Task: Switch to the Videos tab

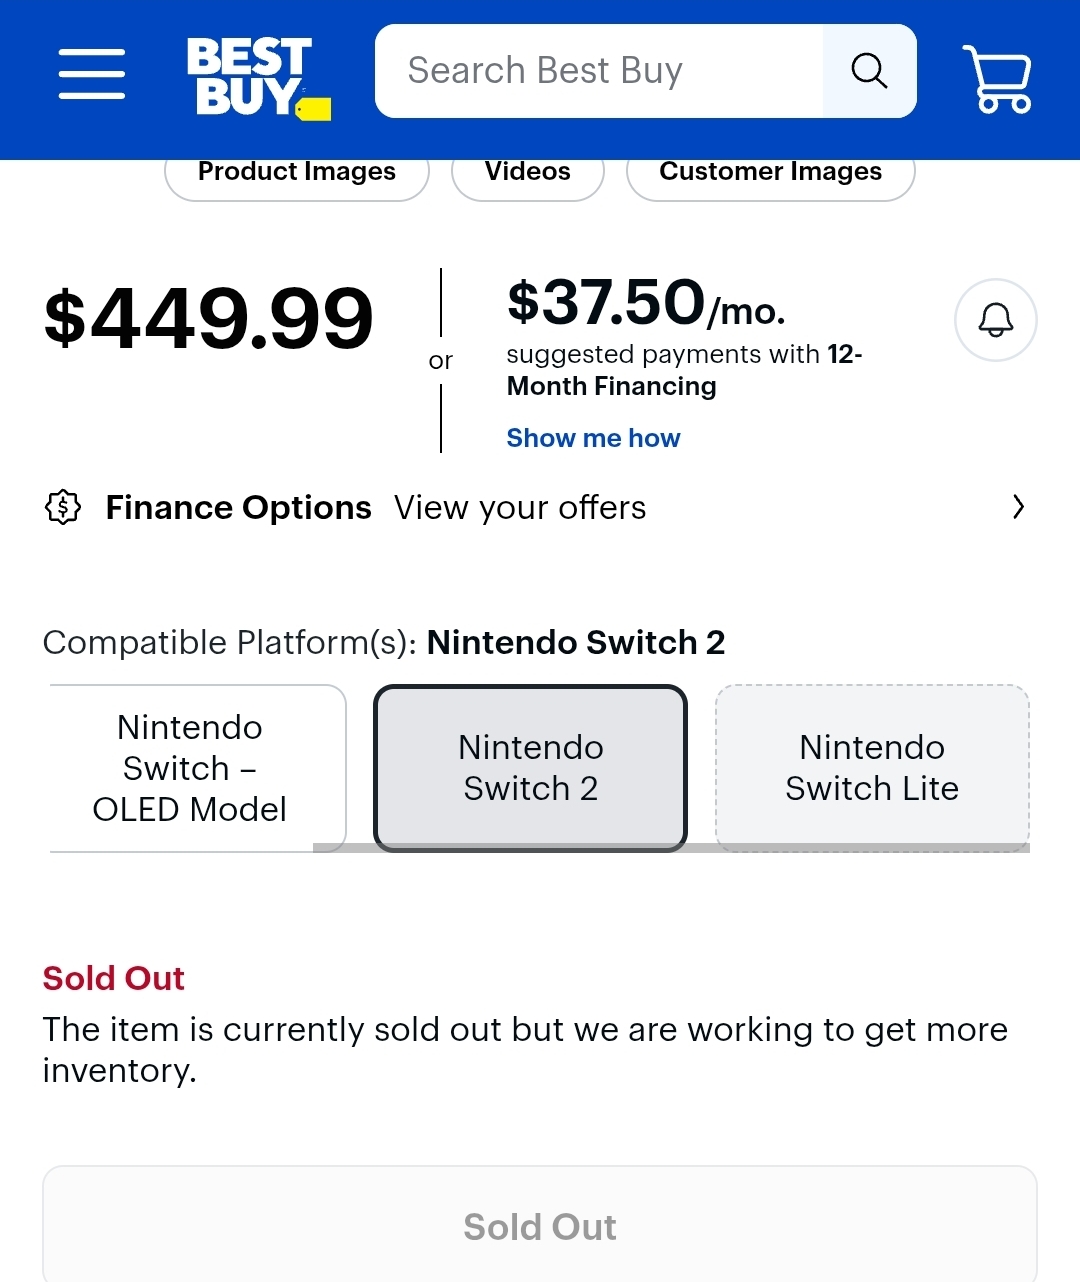Action: tap(528, 174)
